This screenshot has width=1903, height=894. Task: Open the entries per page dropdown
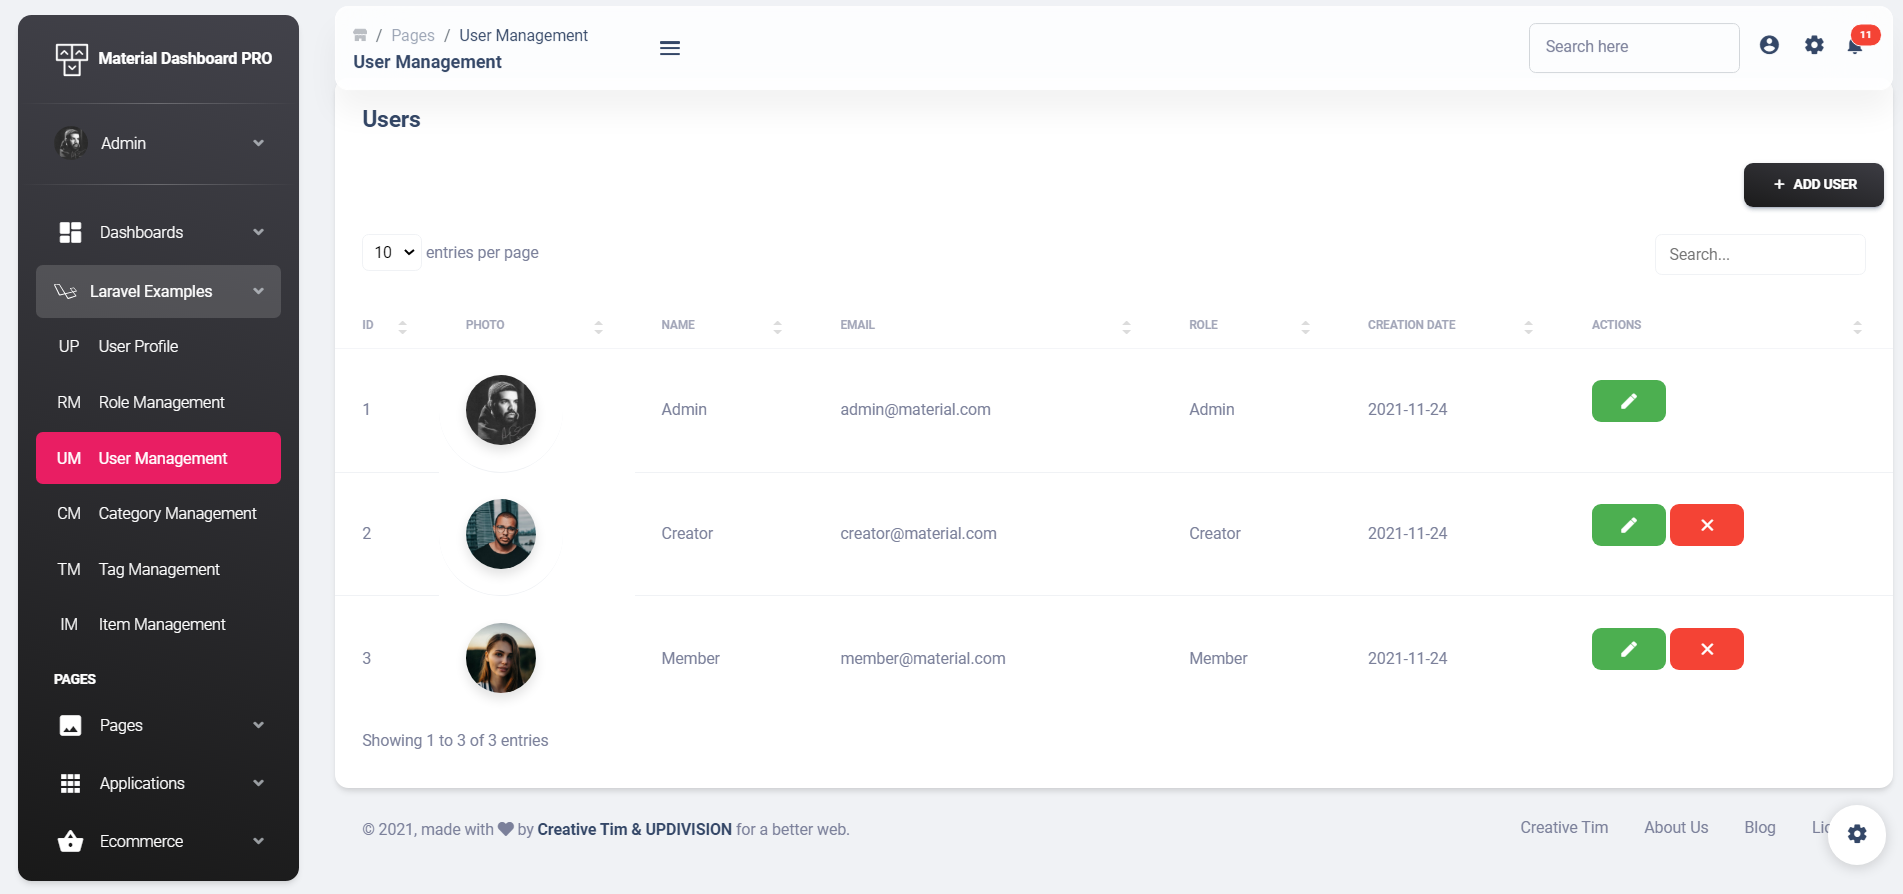(x=392, y=253)
